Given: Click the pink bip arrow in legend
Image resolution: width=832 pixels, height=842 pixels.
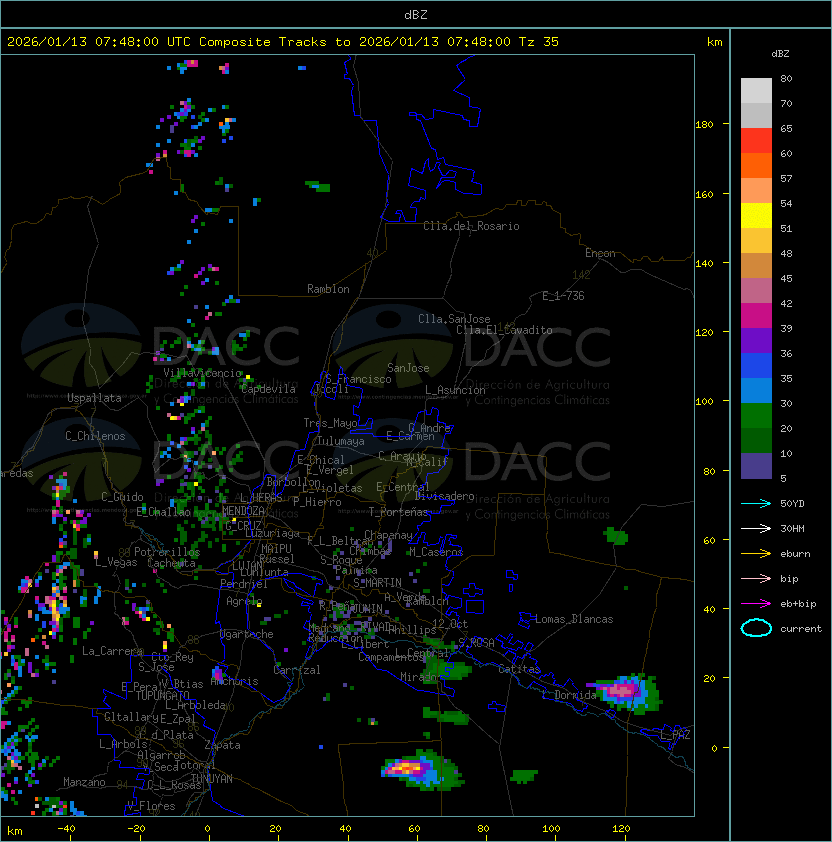Looking at the screenshot, I should click(x=756, y=578).
